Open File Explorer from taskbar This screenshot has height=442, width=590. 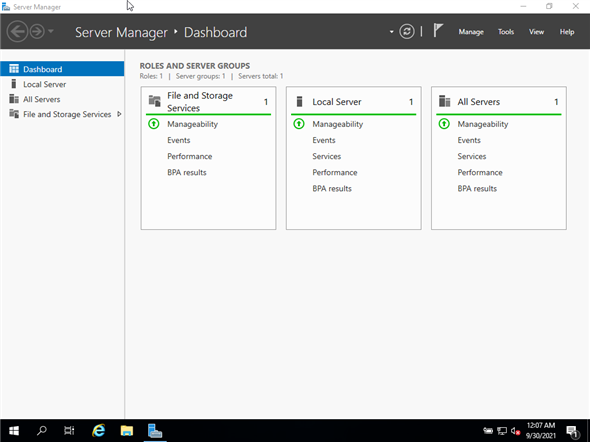click(127, 430)
